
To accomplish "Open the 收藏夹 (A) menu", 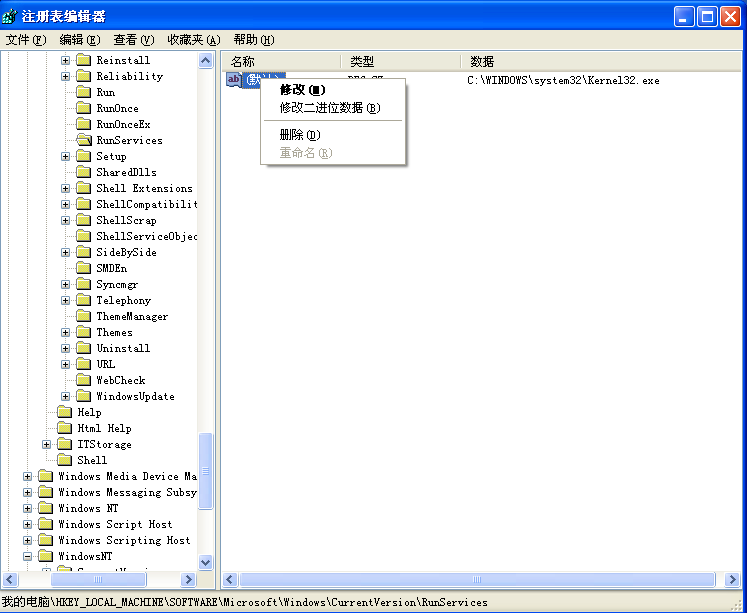I will point(194,40).
